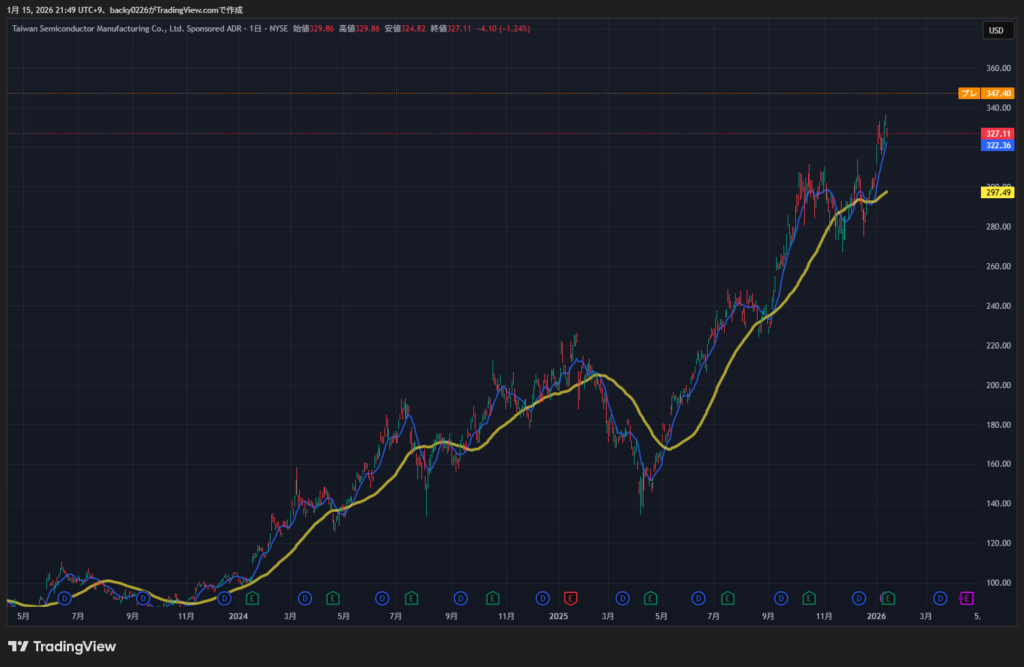Click the TradingView logo at bottom left
The height and width of the screenshot is (667, 1024).
click(x=61, y=646)
